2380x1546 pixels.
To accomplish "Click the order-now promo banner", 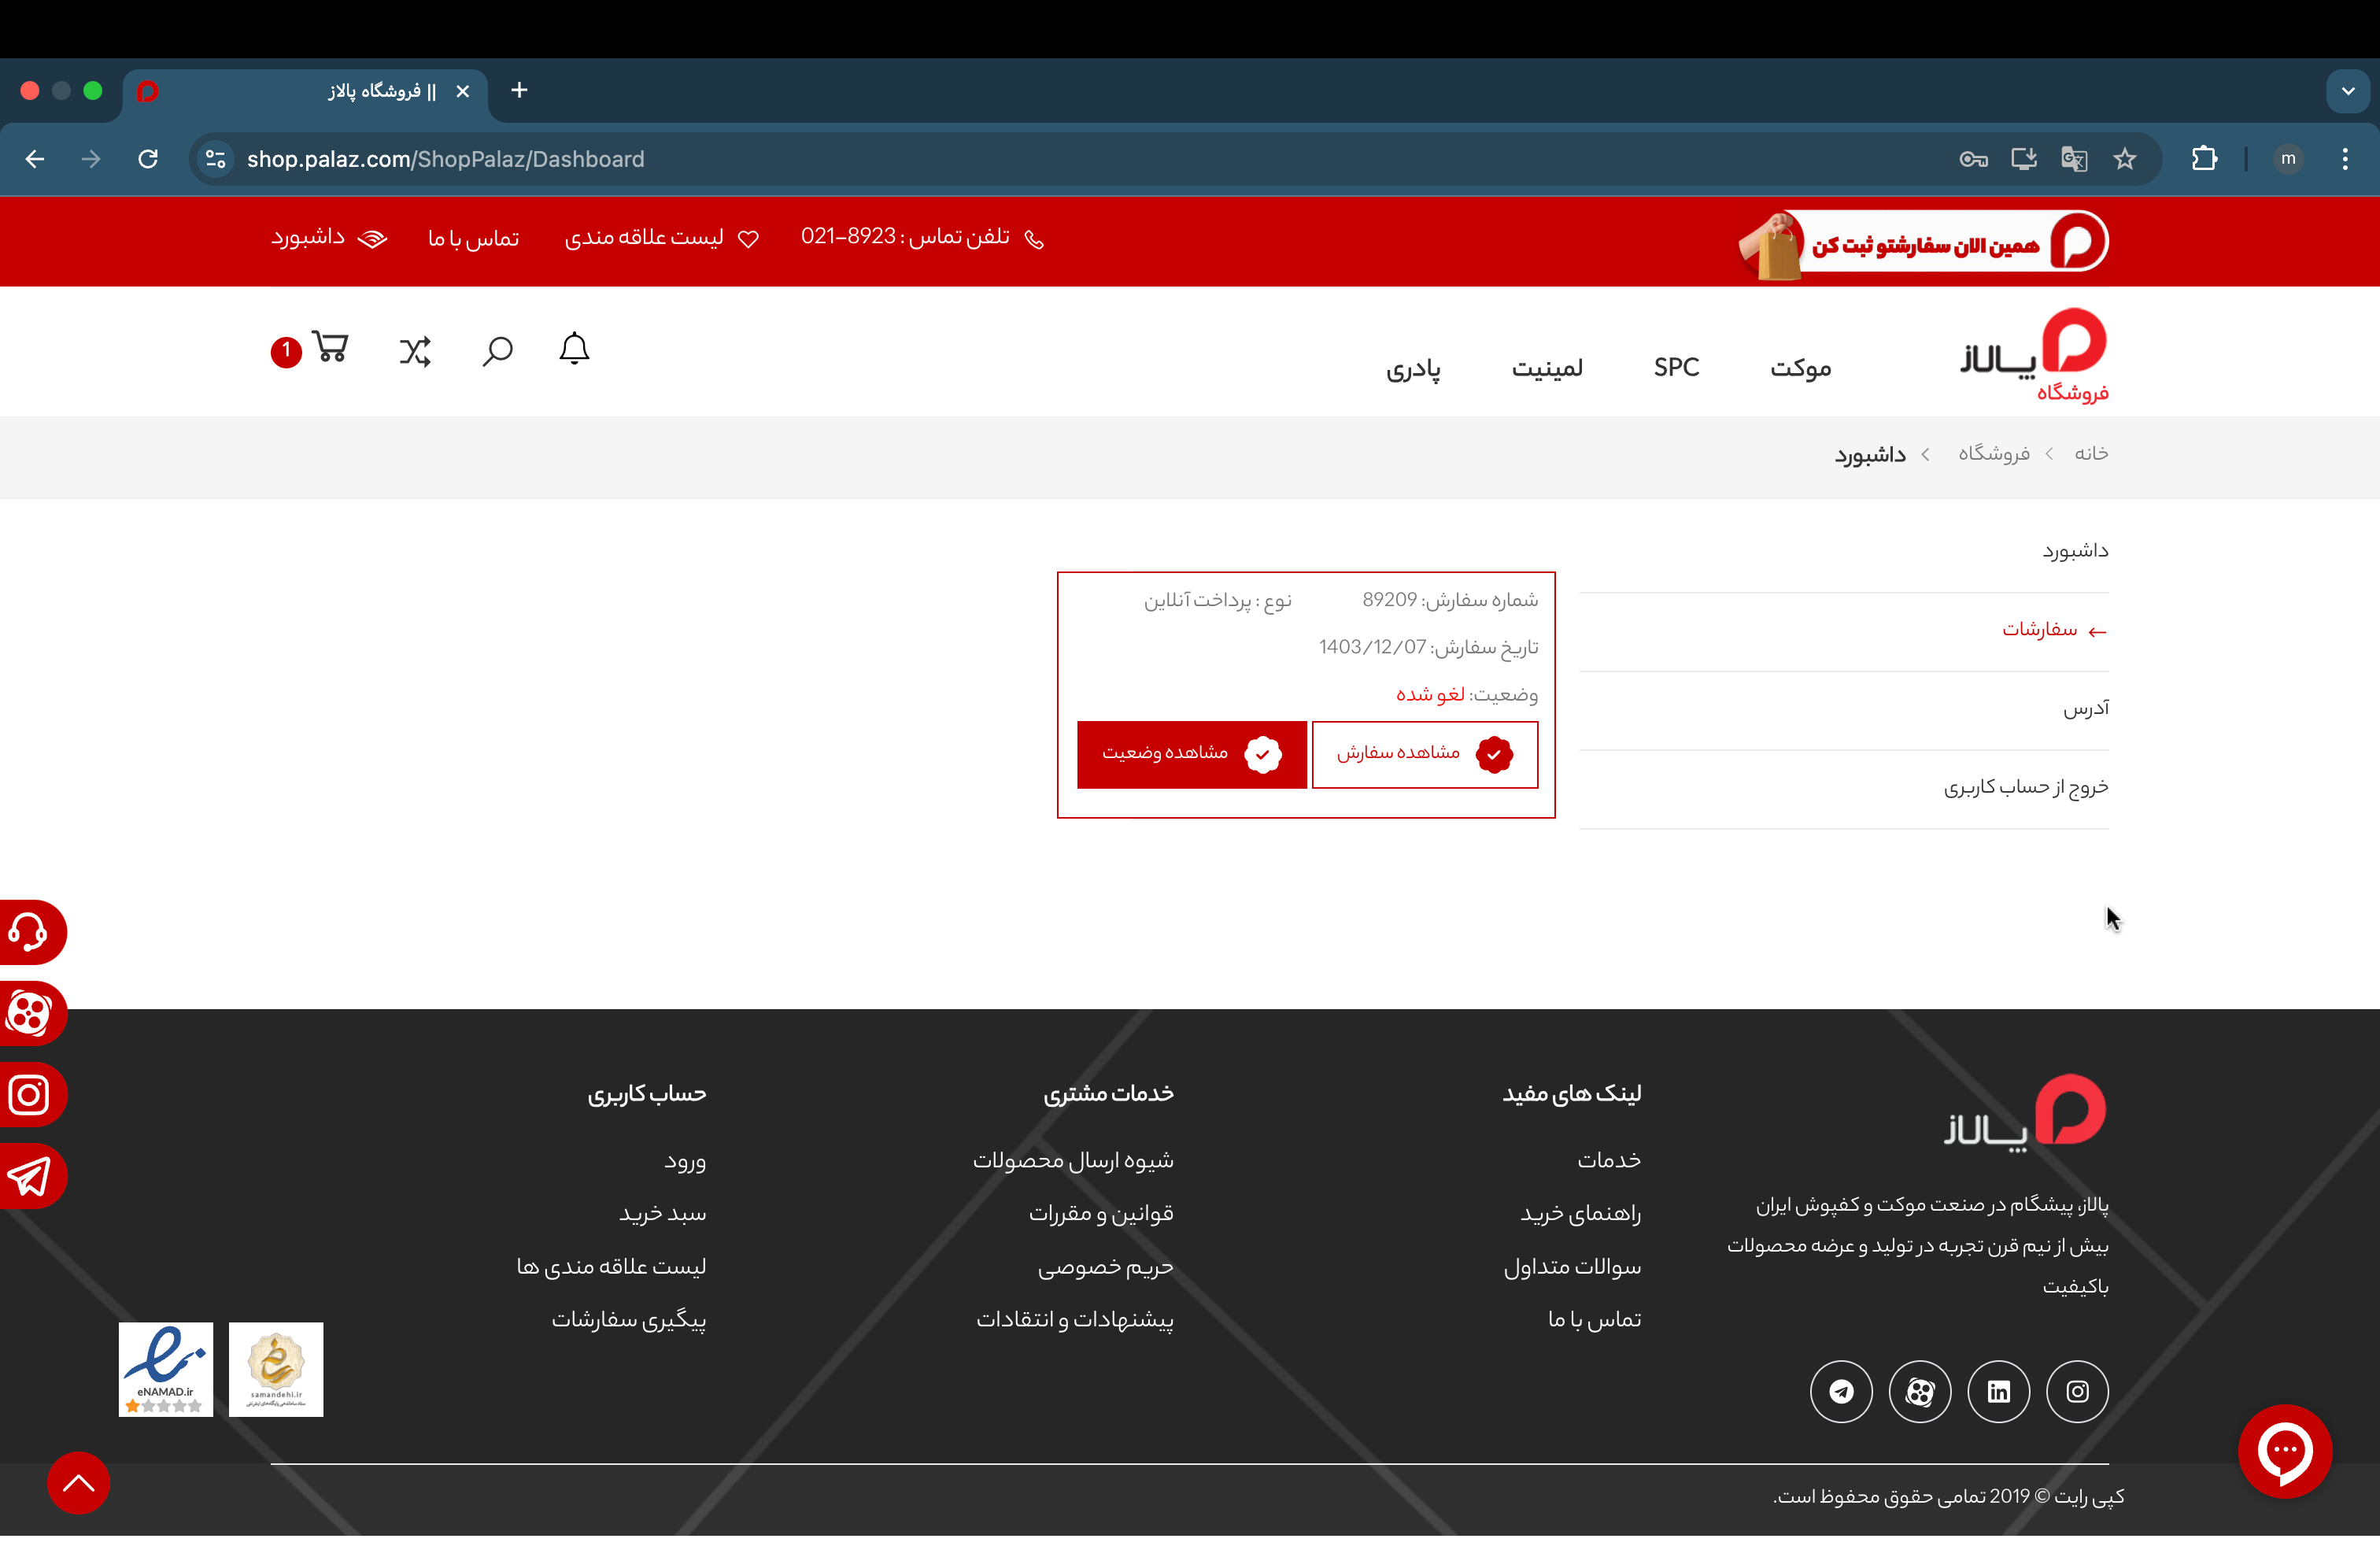I will 1924,243.
